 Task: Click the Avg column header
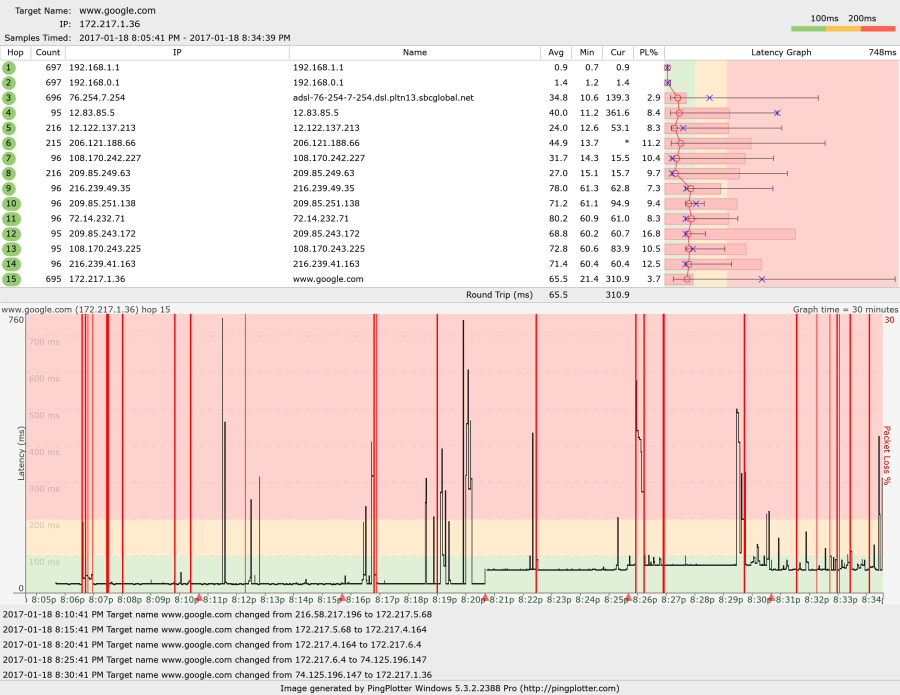pyautogui.click(x=556, y=52)
